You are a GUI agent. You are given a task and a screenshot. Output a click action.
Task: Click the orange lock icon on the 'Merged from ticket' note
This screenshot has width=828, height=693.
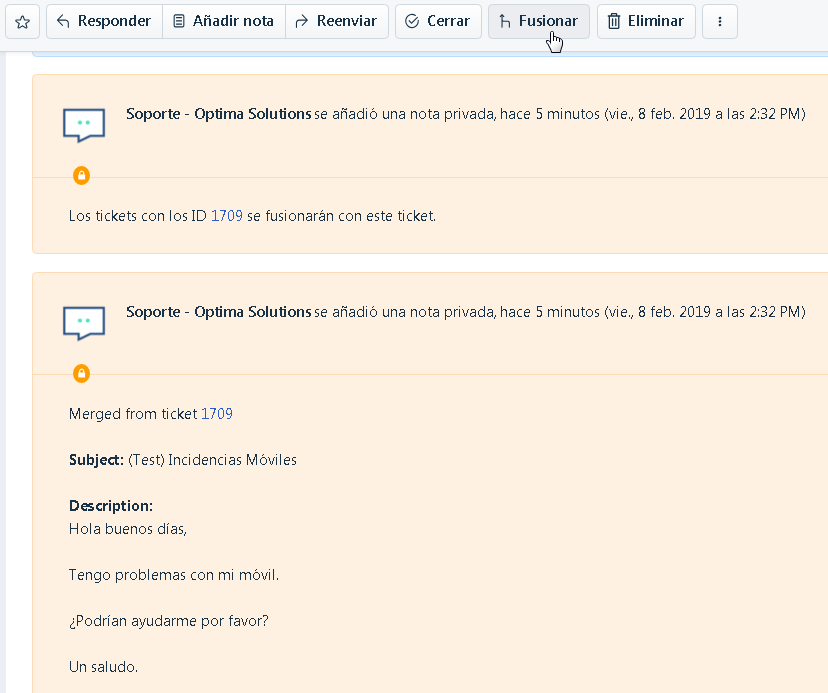coord(82,374)
